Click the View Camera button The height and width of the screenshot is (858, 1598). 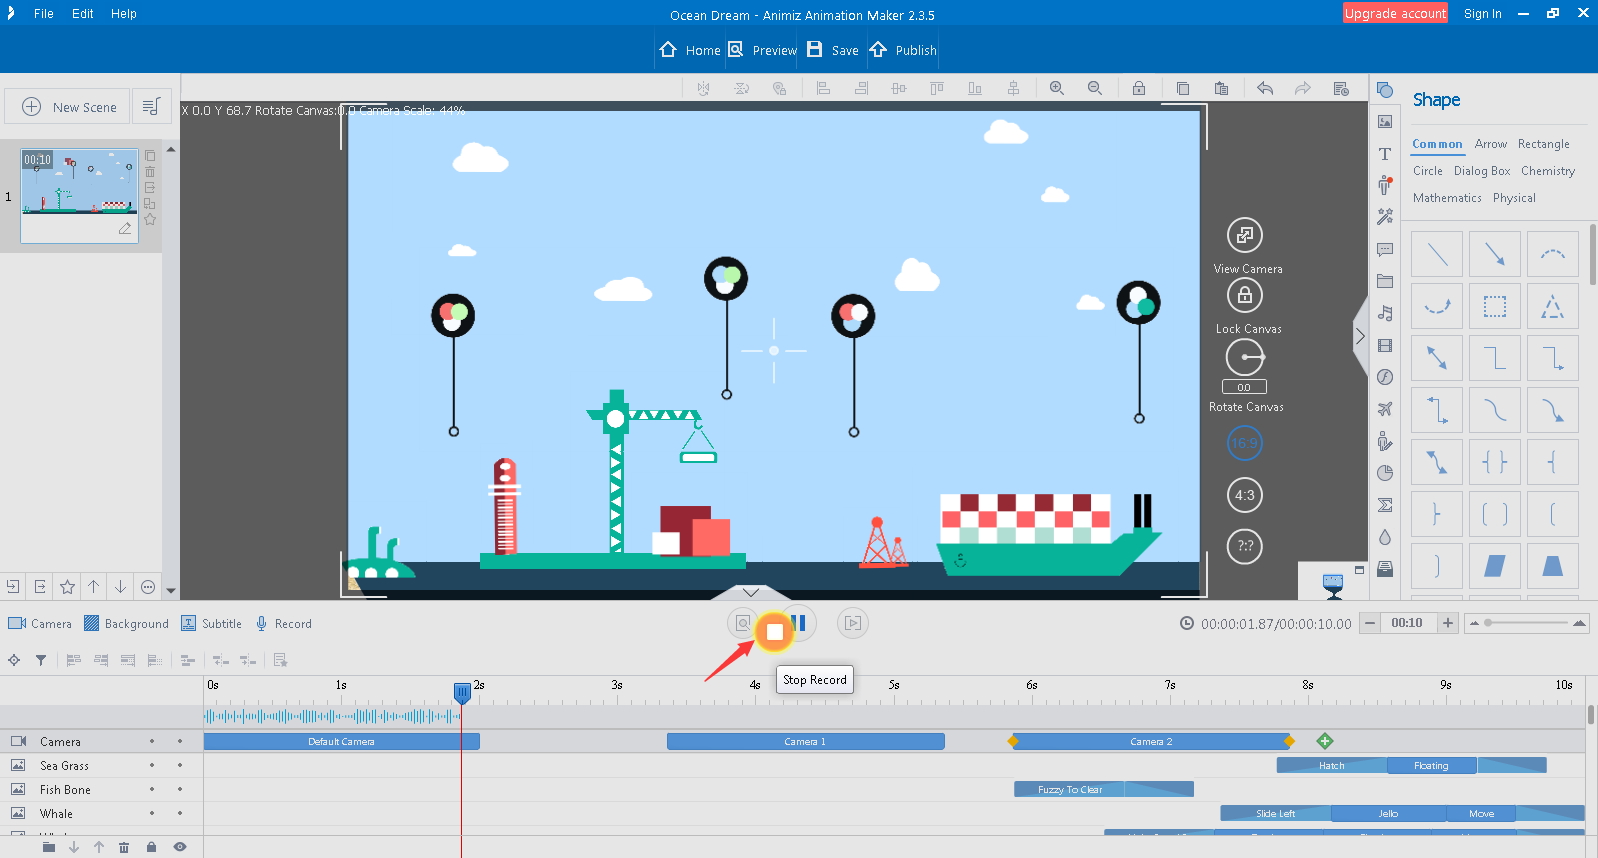[x=1245, y=235]
